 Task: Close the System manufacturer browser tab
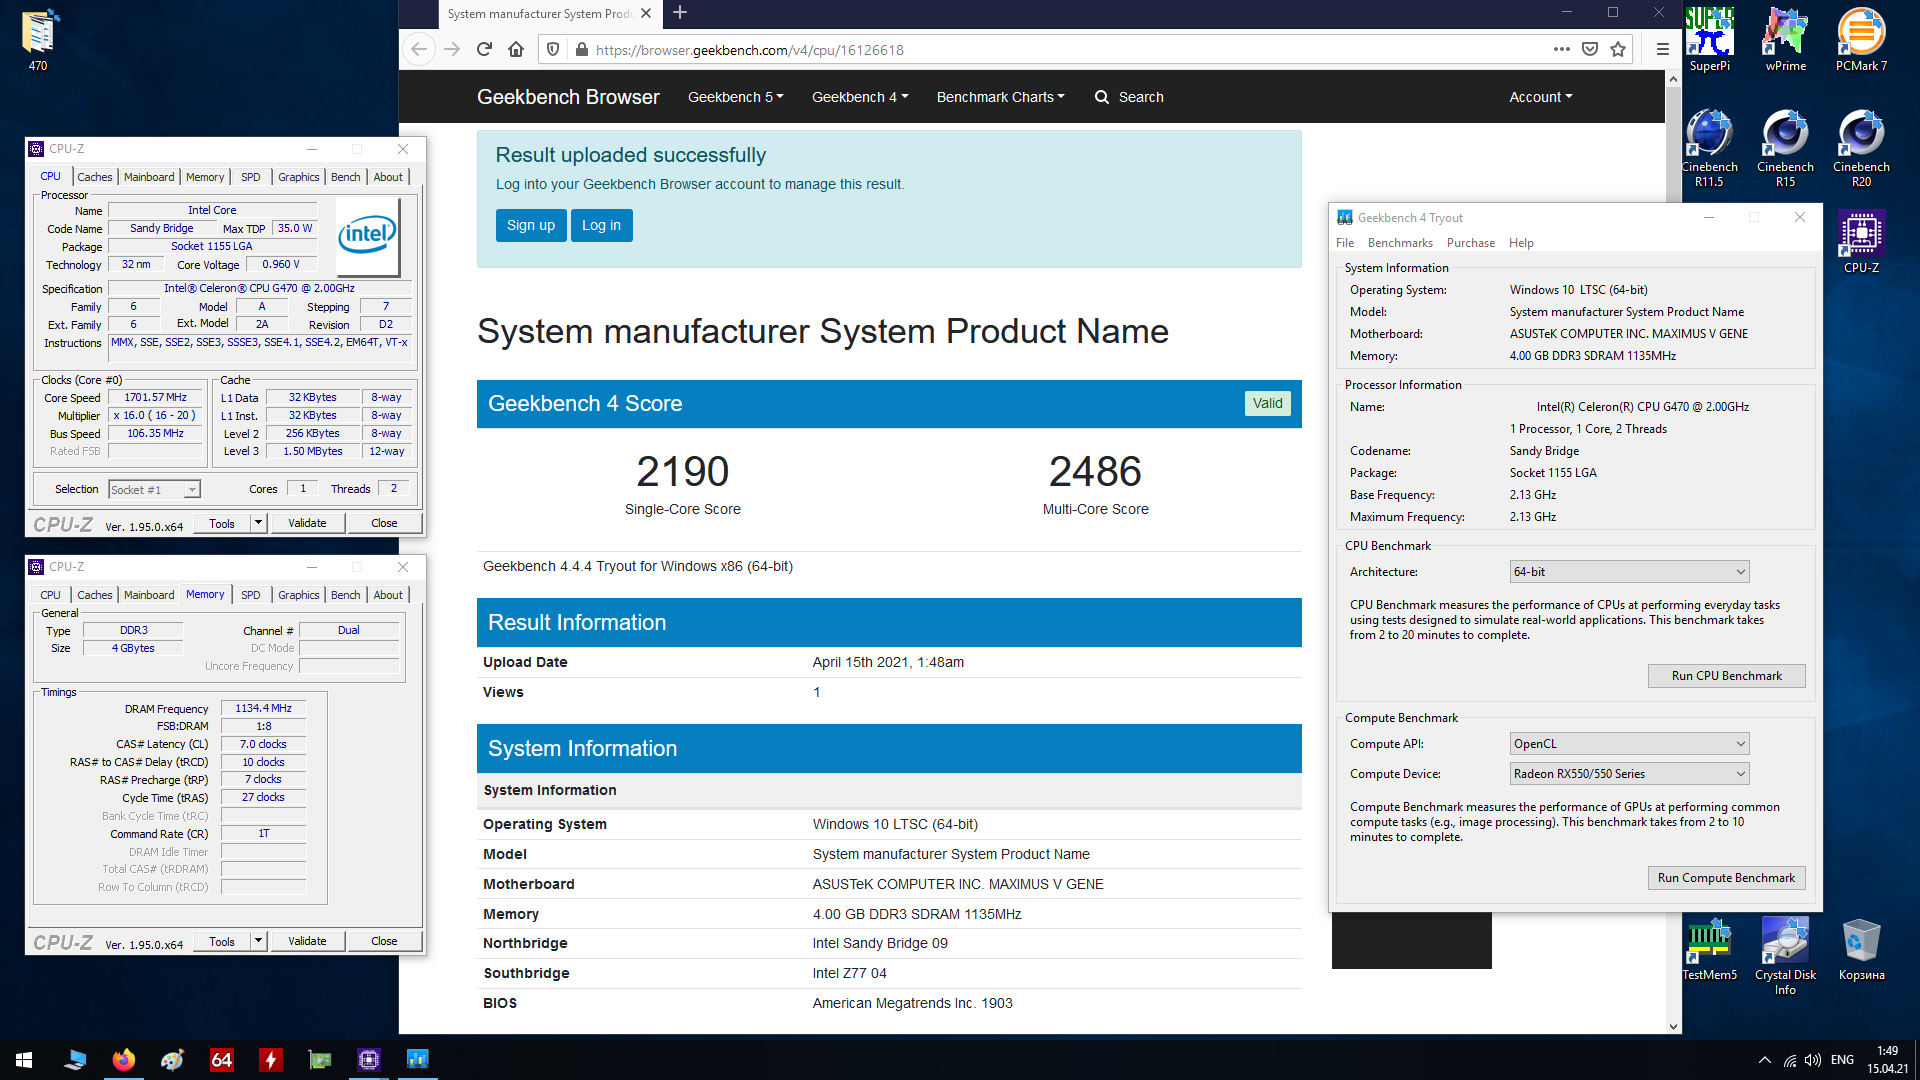pyautogui.click(x=646, y=13)
